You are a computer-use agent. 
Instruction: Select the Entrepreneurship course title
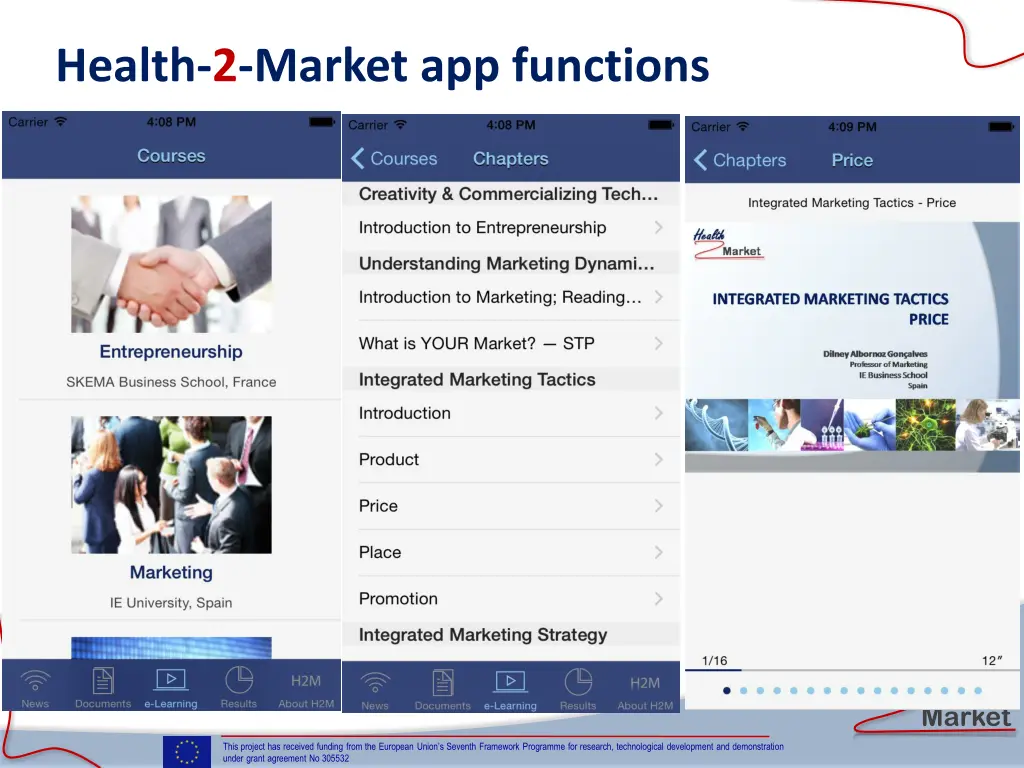coord(171,351)
